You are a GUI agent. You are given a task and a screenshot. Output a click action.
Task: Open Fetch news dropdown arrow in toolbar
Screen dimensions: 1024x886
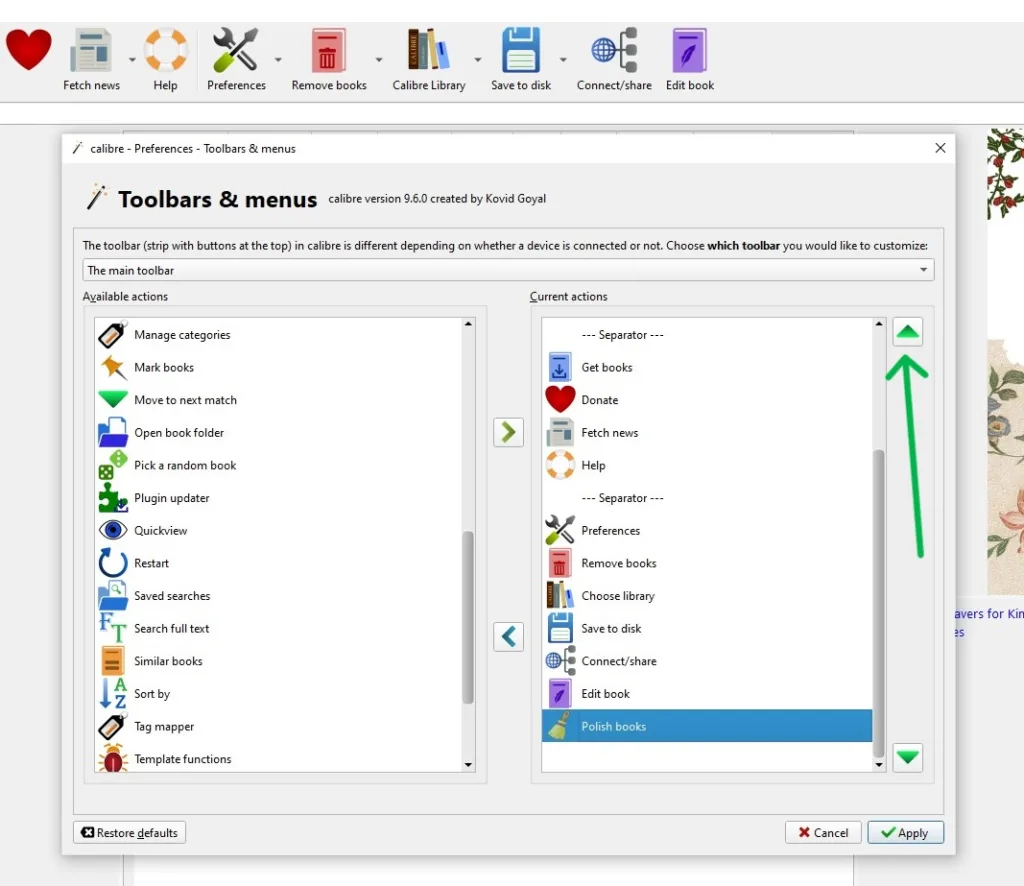(x=132, y=59)
